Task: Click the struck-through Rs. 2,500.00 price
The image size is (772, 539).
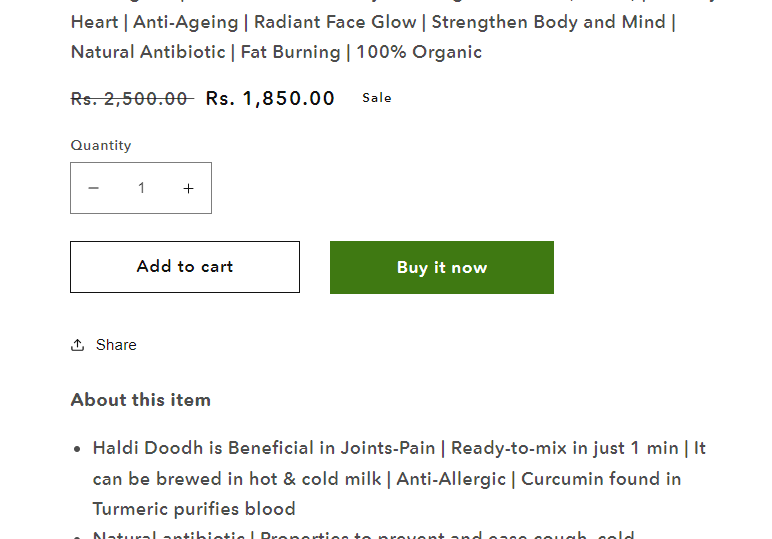Action: coord(132,98)
